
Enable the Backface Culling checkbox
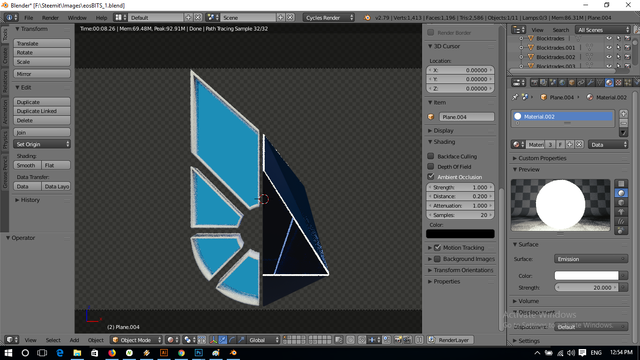431,156
